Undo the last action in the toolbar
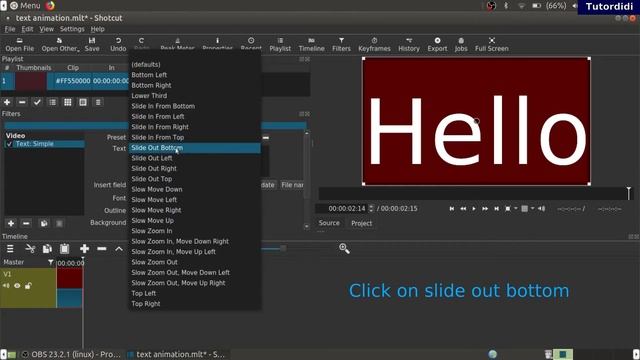 (x=118, y=44)
